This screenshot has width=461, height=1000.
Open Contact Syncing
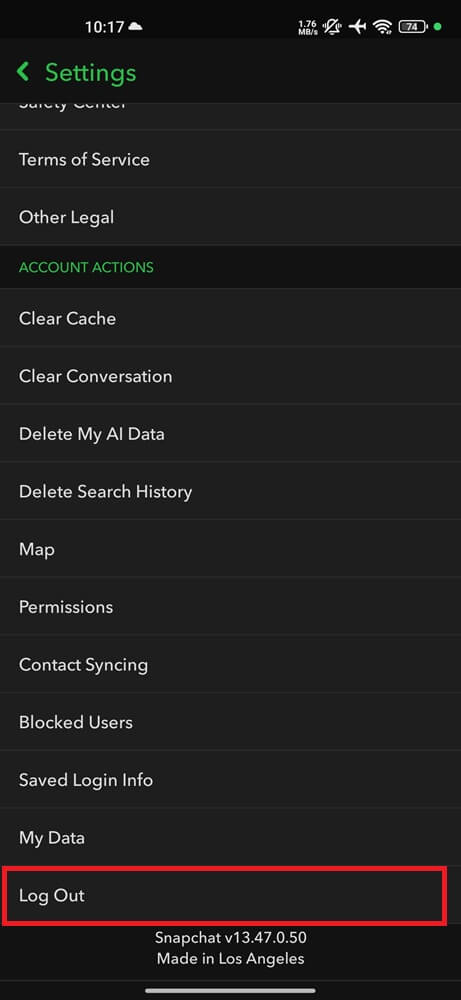(x=230, y=665)
